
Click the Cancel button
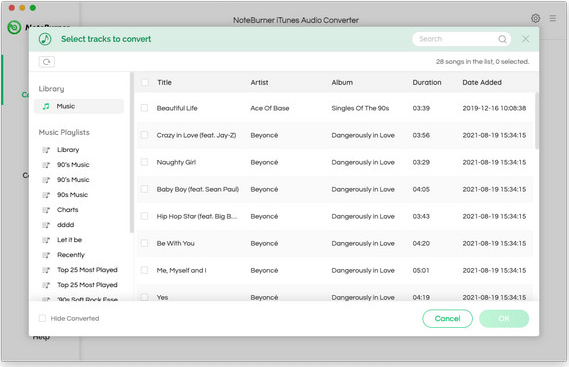click(447, 319)
